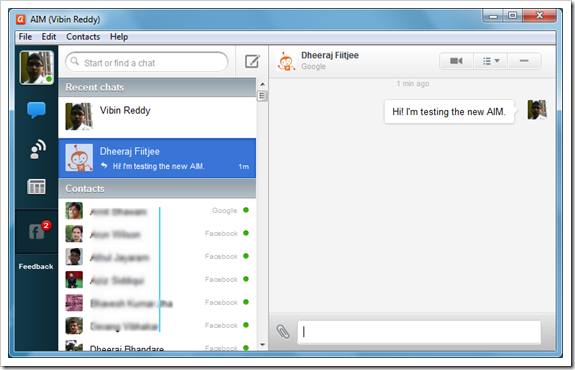The image size is (575, 370).
Task: Select Dheeraj Fiitjee recent chat
Action: [157, 158]
